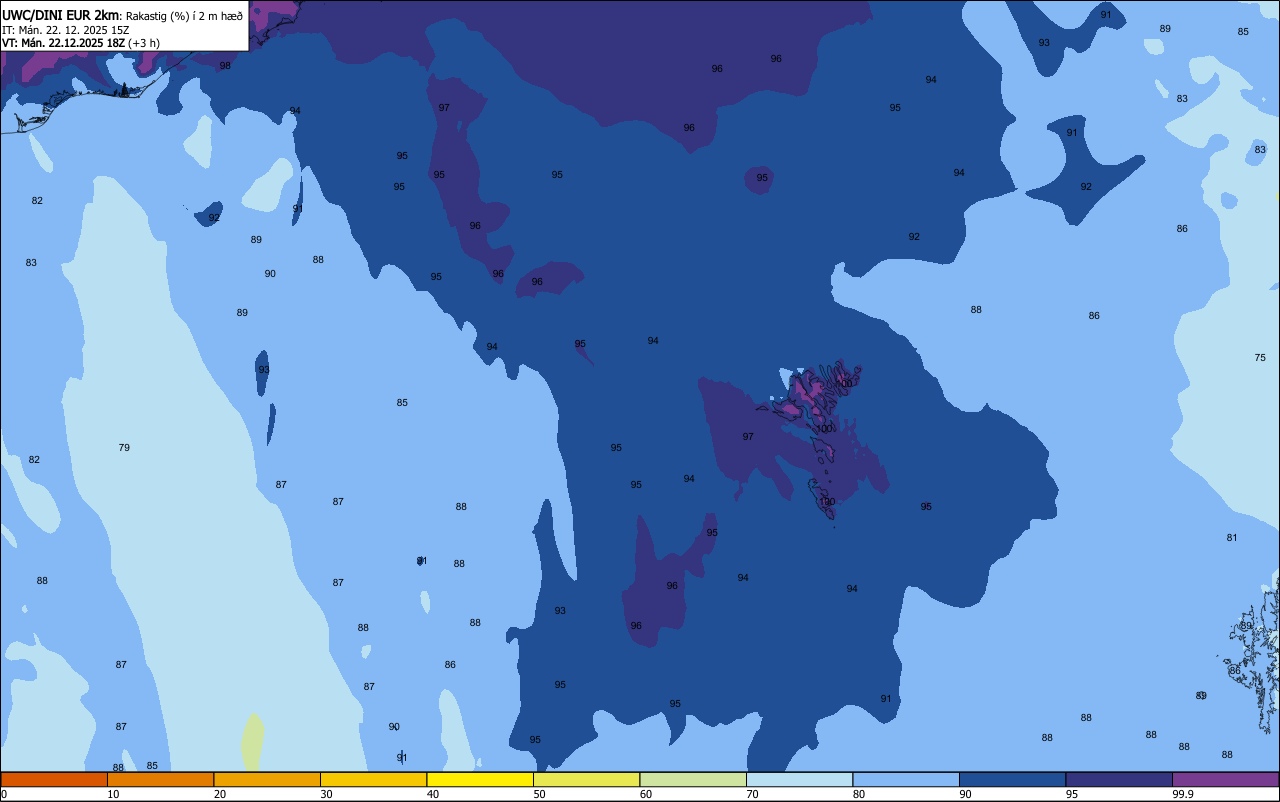Click the '70' label on the color scale
The height and width of the screenshot is (802, 1280).
click(x=752, y=794)
